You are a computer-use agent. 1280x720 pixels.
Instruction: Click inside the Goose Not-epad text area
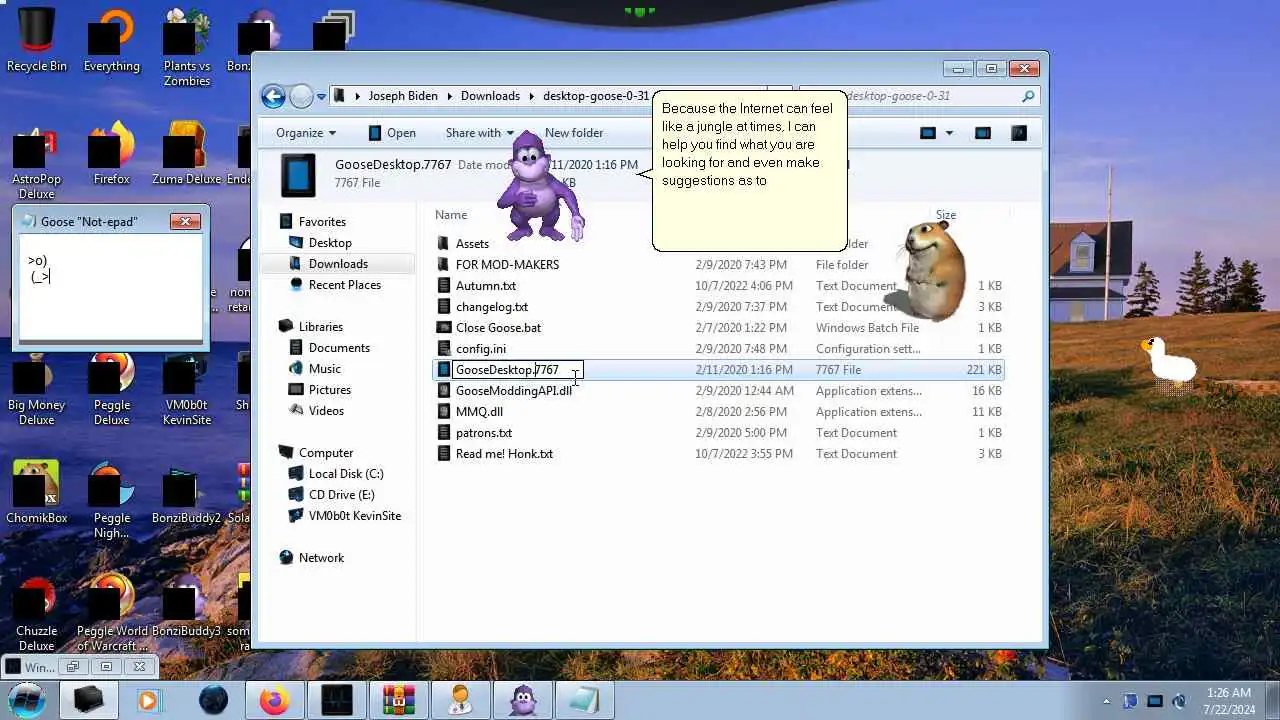tap(111, 287)
